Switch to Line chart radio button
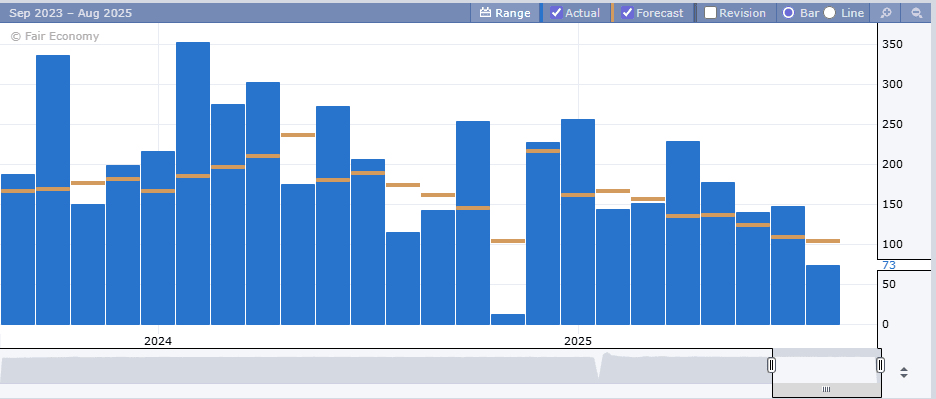Viewport: 936px width, 399px height. click(x=829, y=13)
